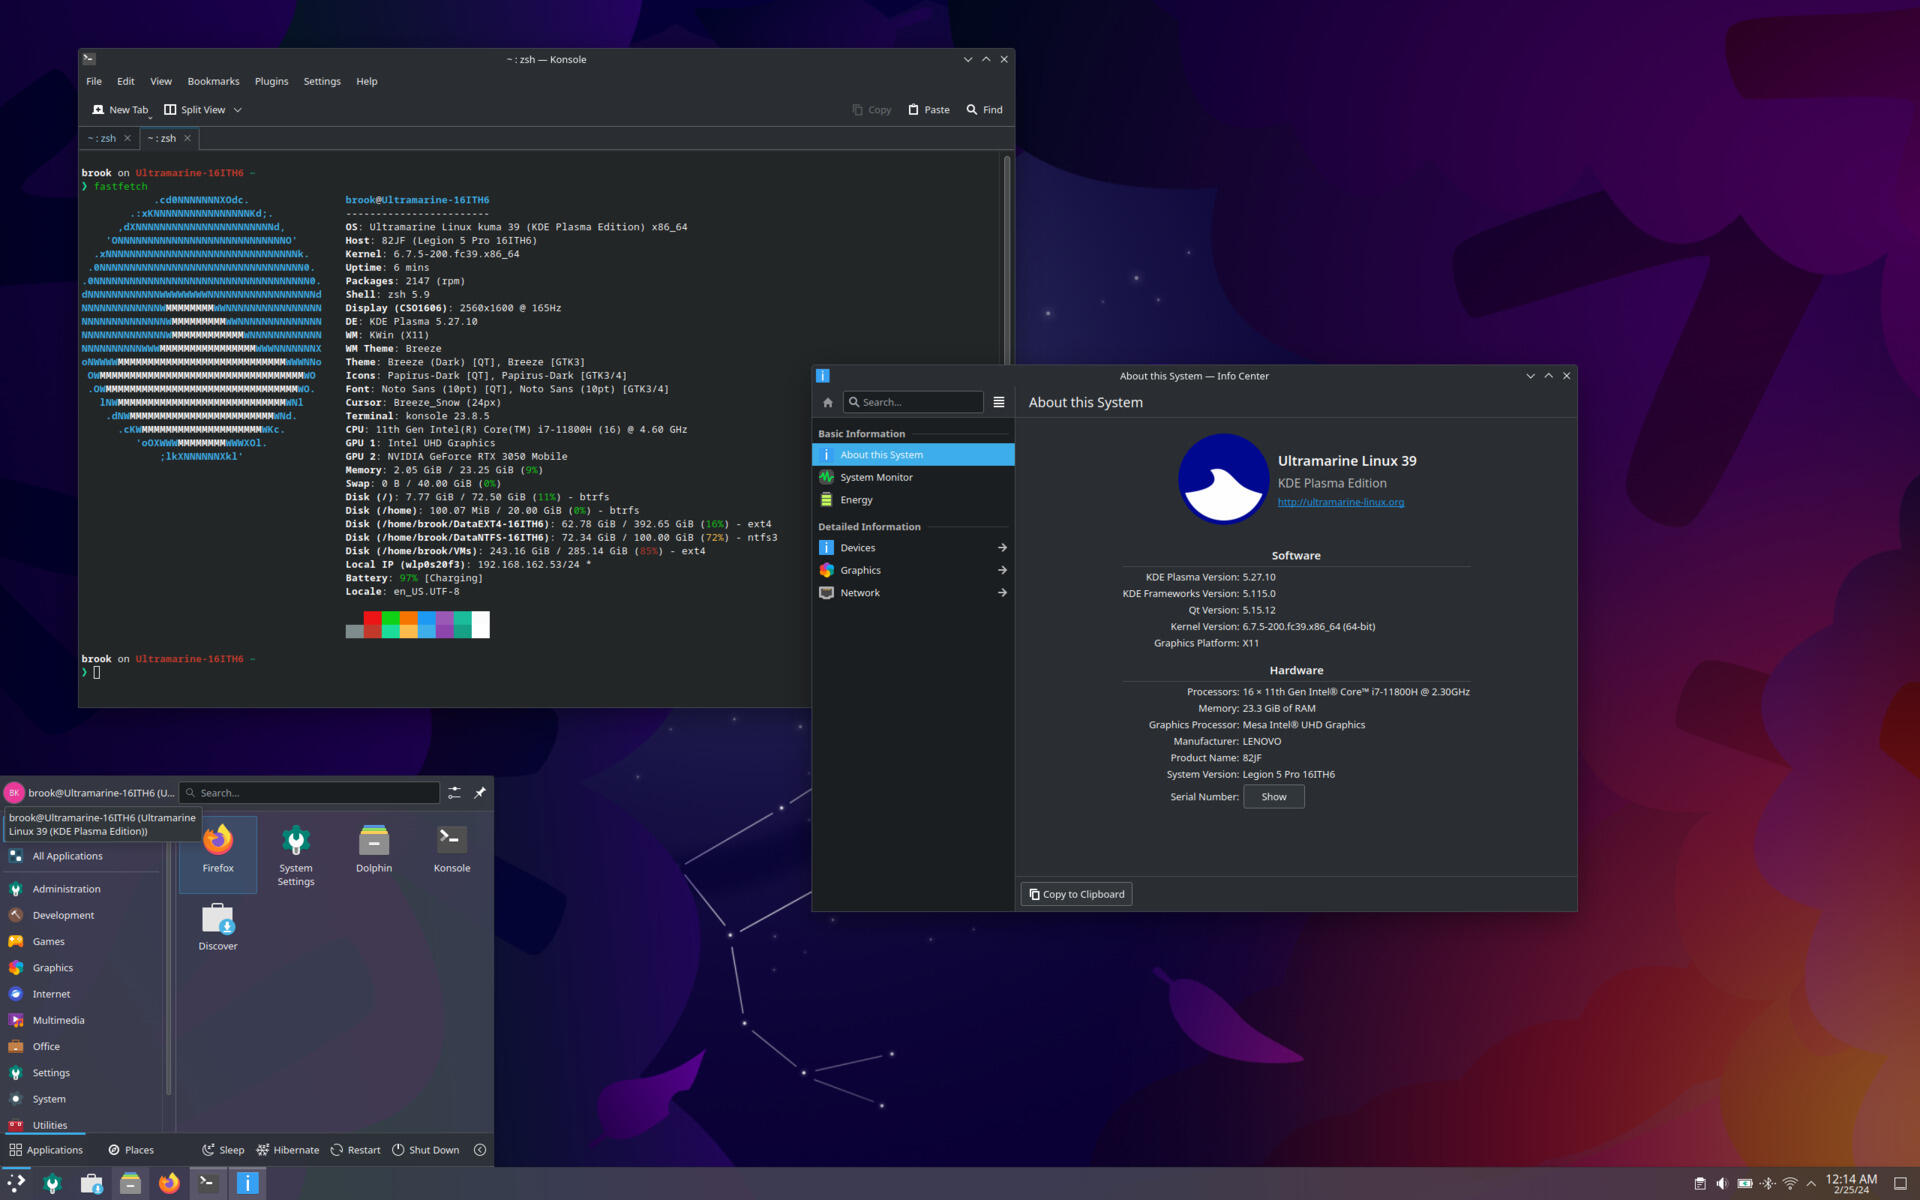
Task: Expand more session options after Shut Down
Action: pos(480,1150)
